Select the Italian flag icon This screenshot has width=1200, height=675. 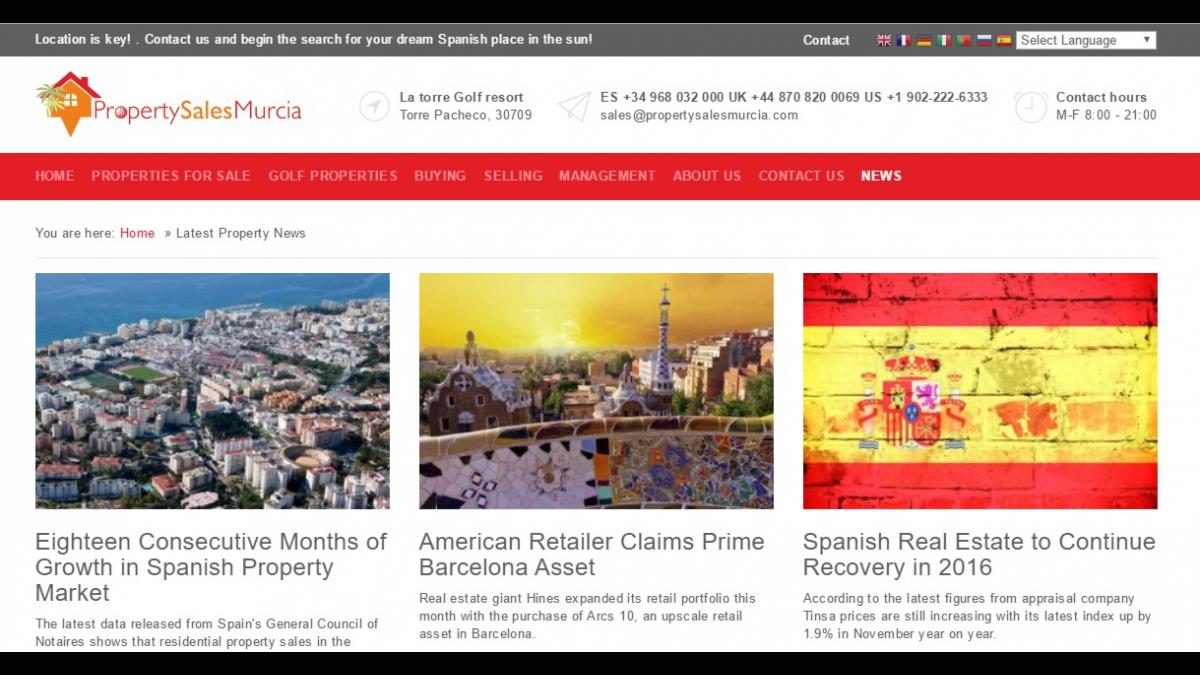pos(944,40)
